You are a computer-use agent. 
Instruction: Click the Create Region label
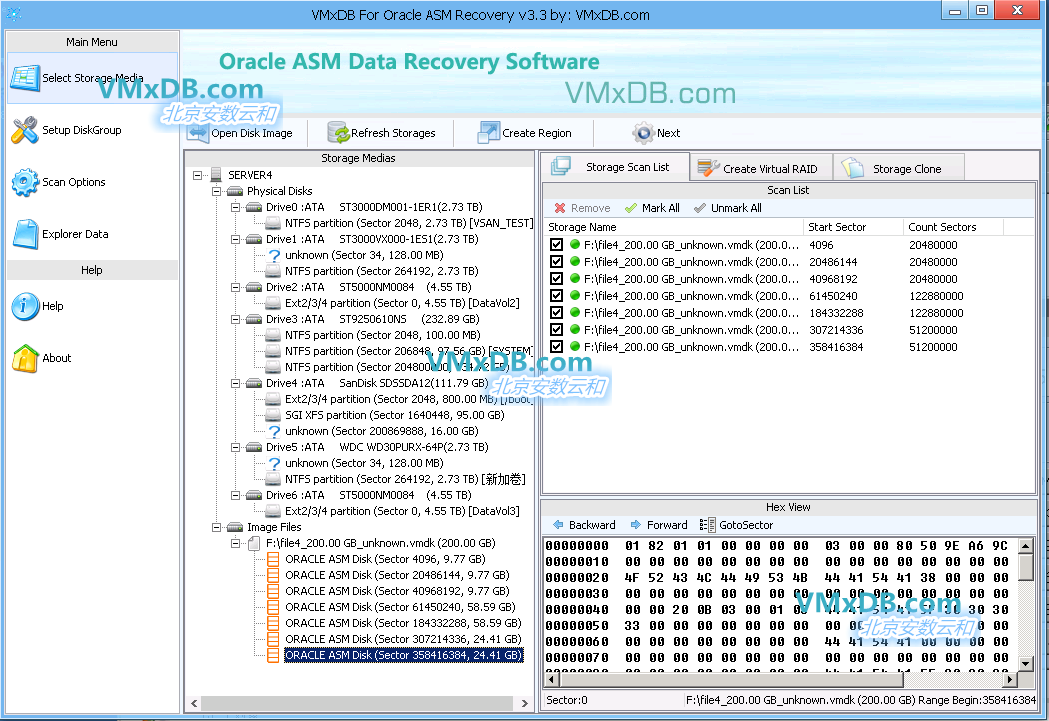click(x=537, y=133)
